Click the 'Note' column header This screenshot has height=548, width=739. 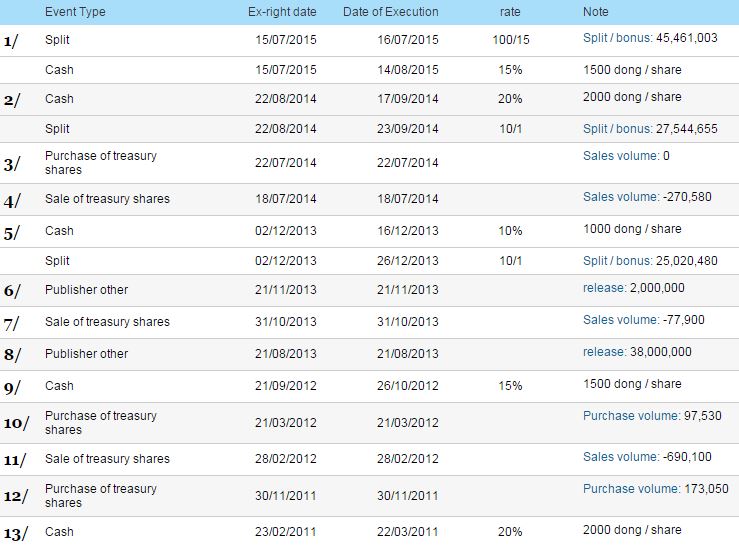[596, 12]
